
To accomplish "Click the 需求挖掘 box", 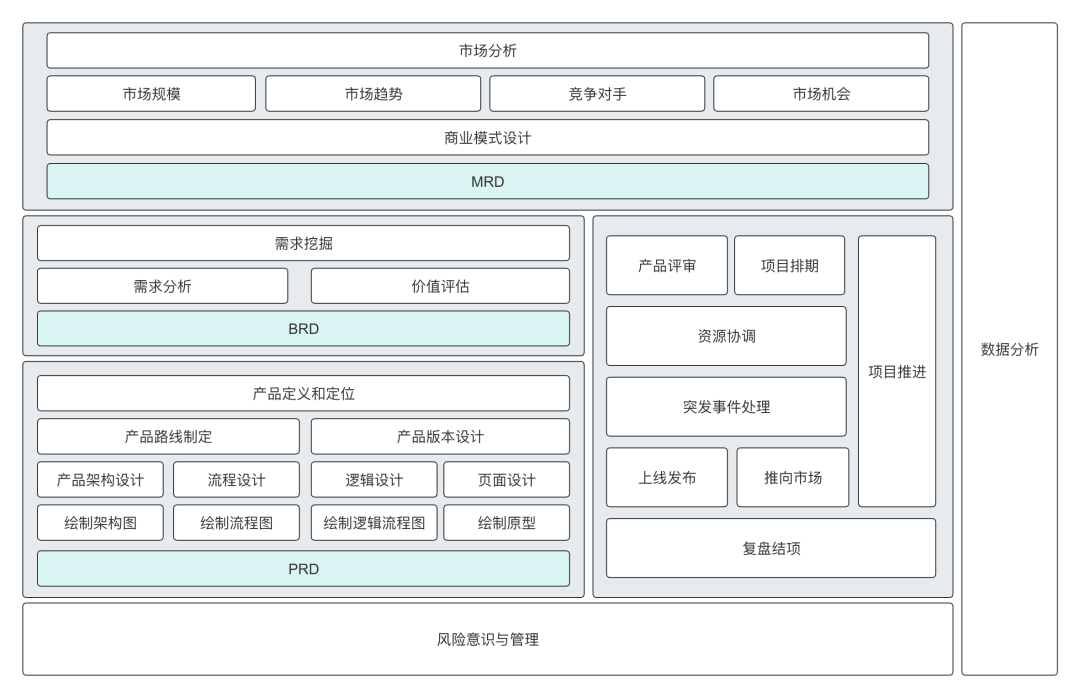I will (x=303, y=243).
